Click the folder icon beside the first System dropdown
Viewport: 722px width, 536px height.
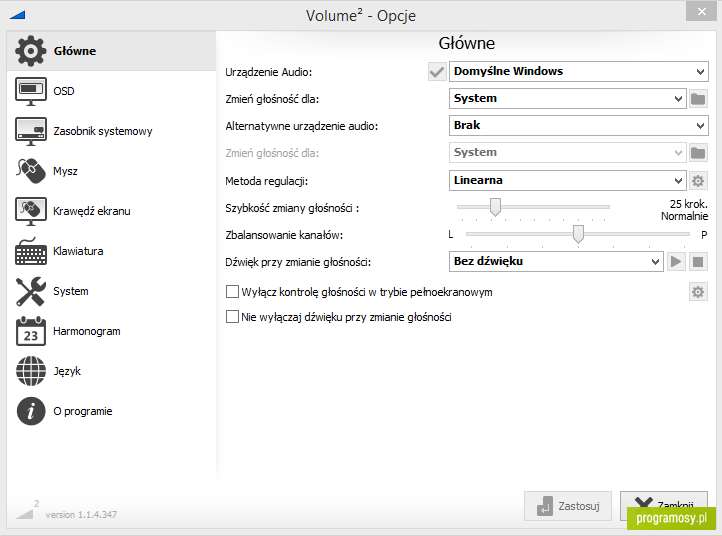click(x=698, y=99)
